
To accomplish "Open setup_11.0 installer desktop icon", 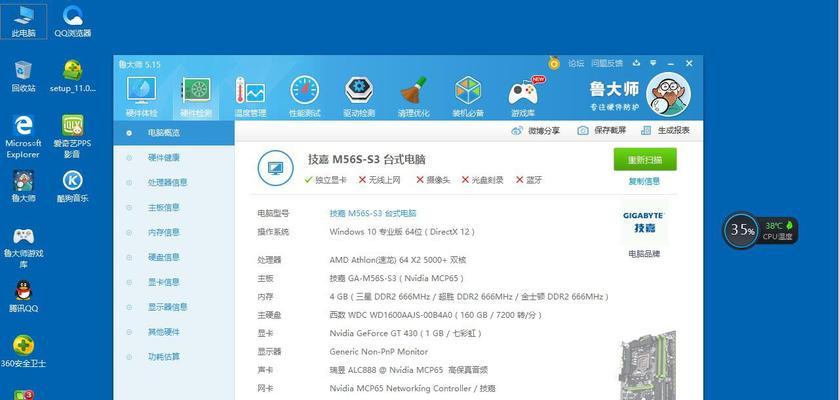I will pyautogui.click(x=73, y=76).
